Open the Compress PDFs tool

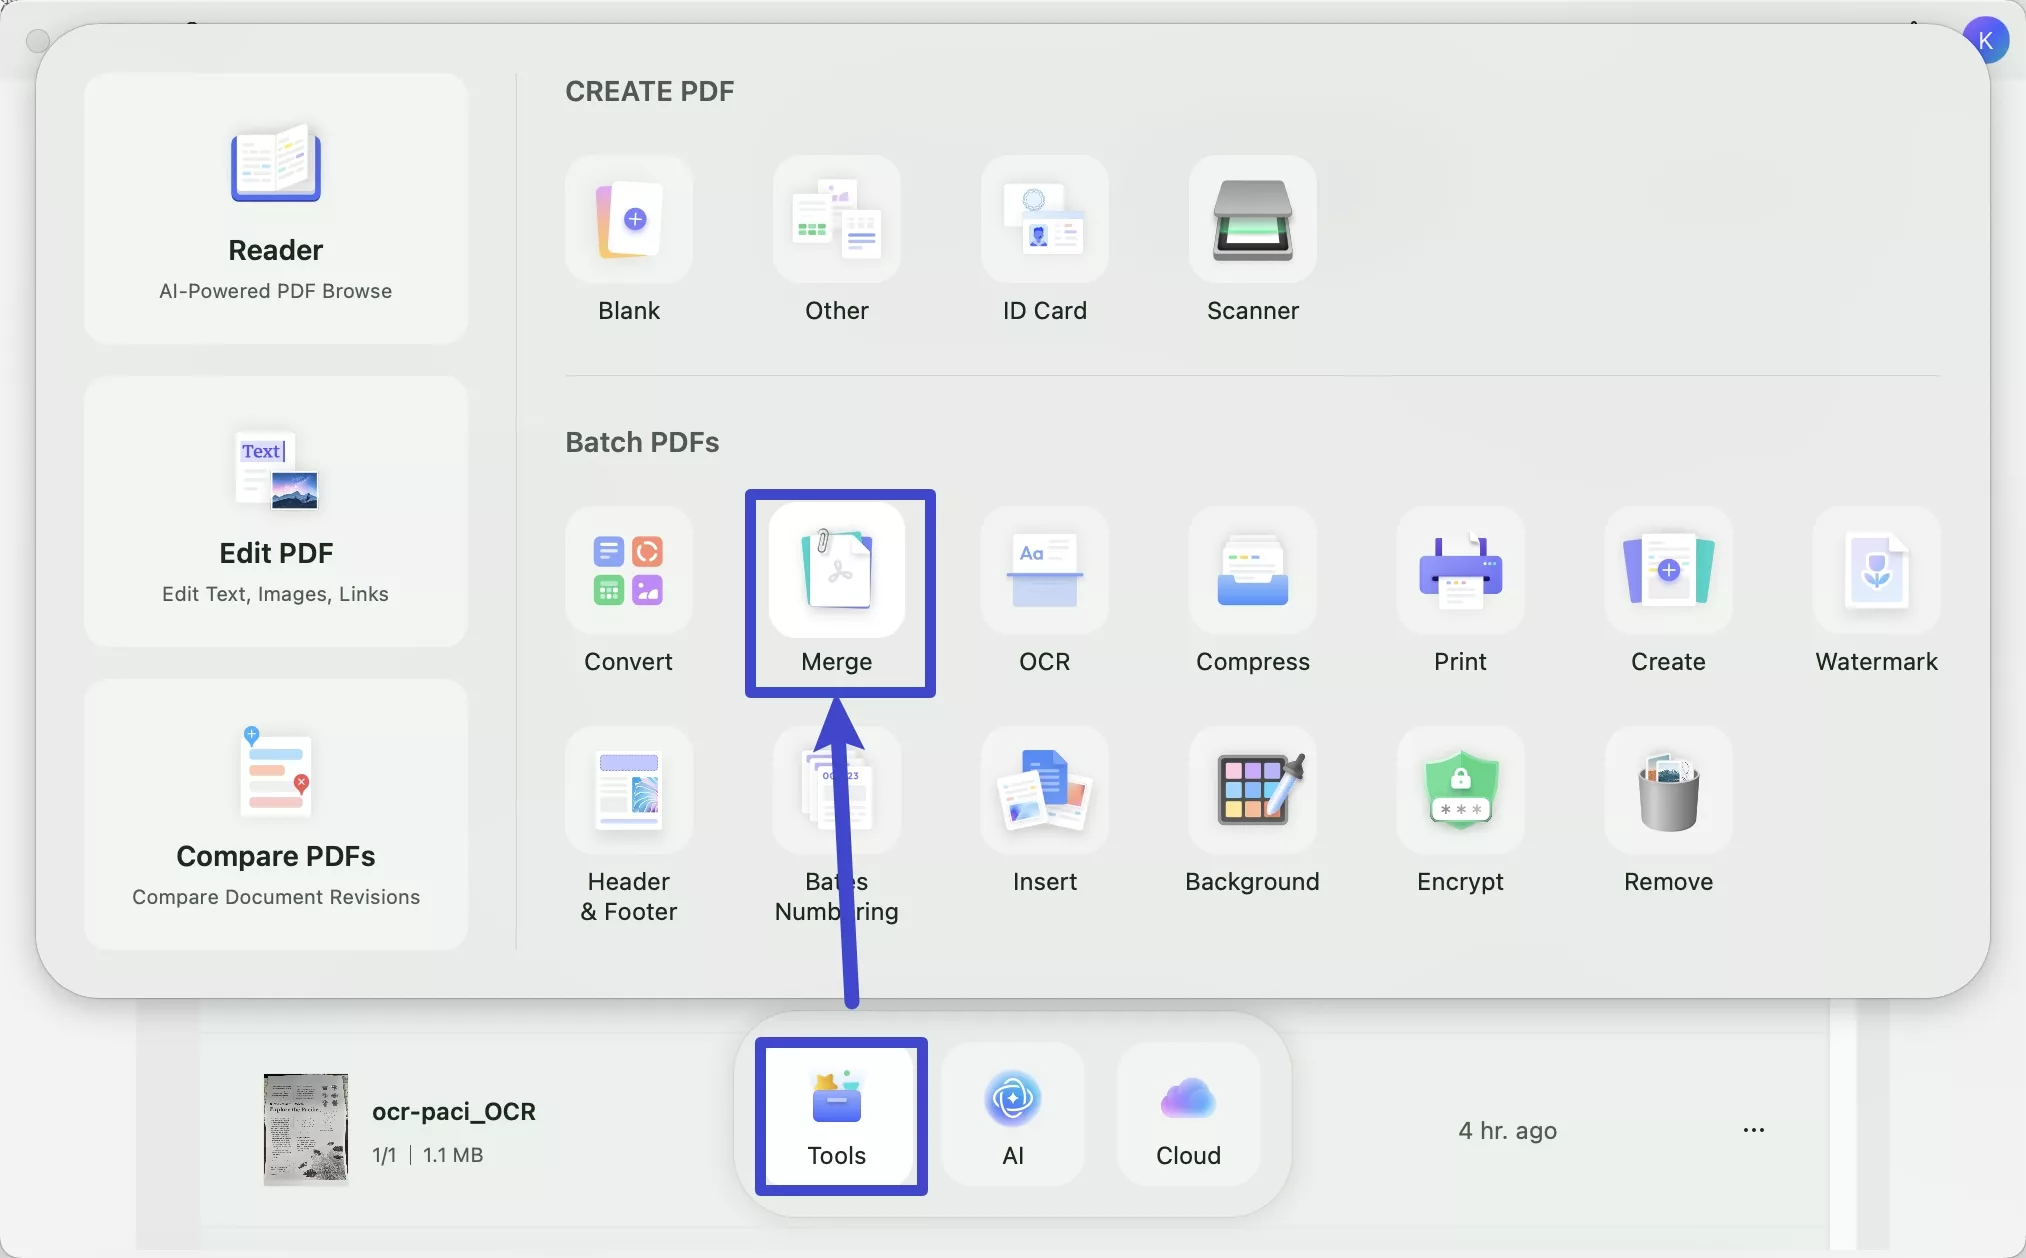[x=1252, y=571]
